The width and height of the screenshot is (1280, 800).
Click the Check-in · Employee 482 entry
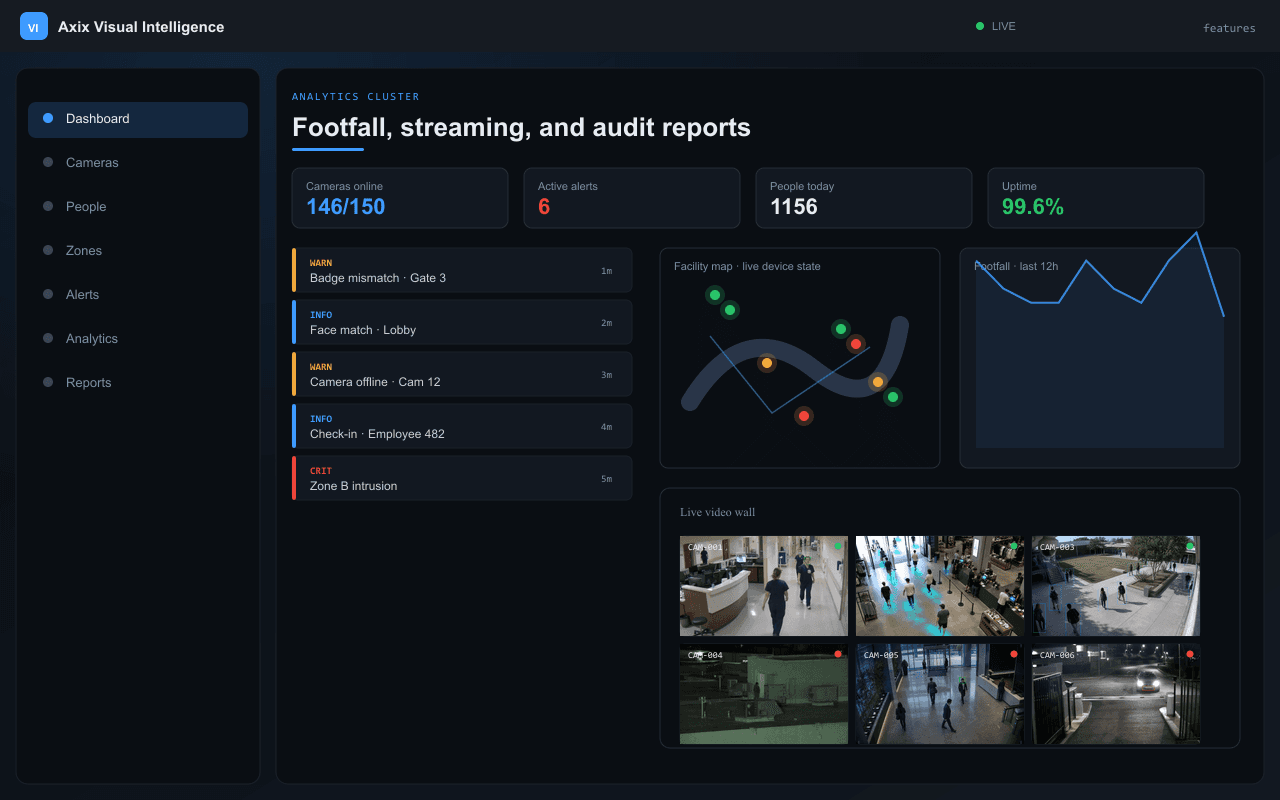462,426
